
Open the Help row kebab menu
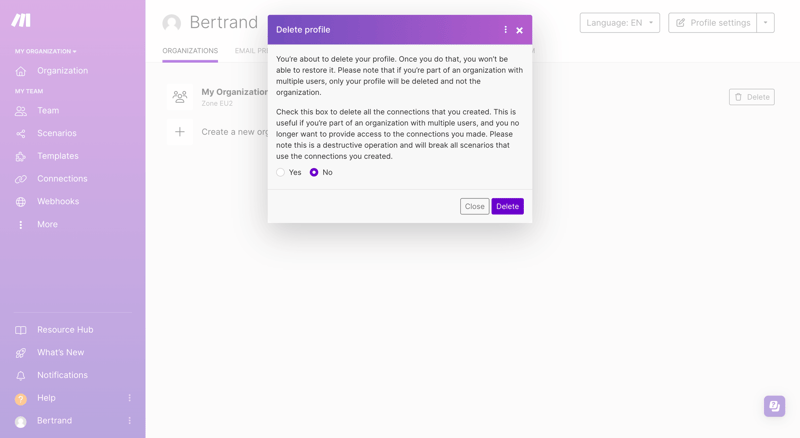pyautogui.click(x=130, y=398)
